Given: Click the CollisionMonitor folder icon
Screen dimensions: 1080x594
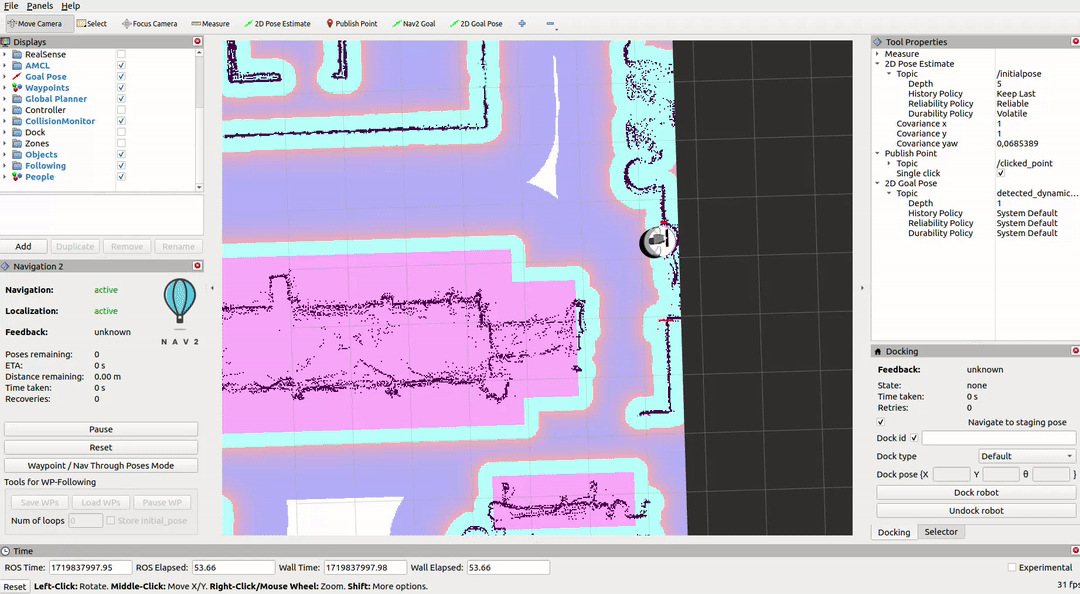Looking at the screenshot, I should pyautogui.click(x=17, y=121).
